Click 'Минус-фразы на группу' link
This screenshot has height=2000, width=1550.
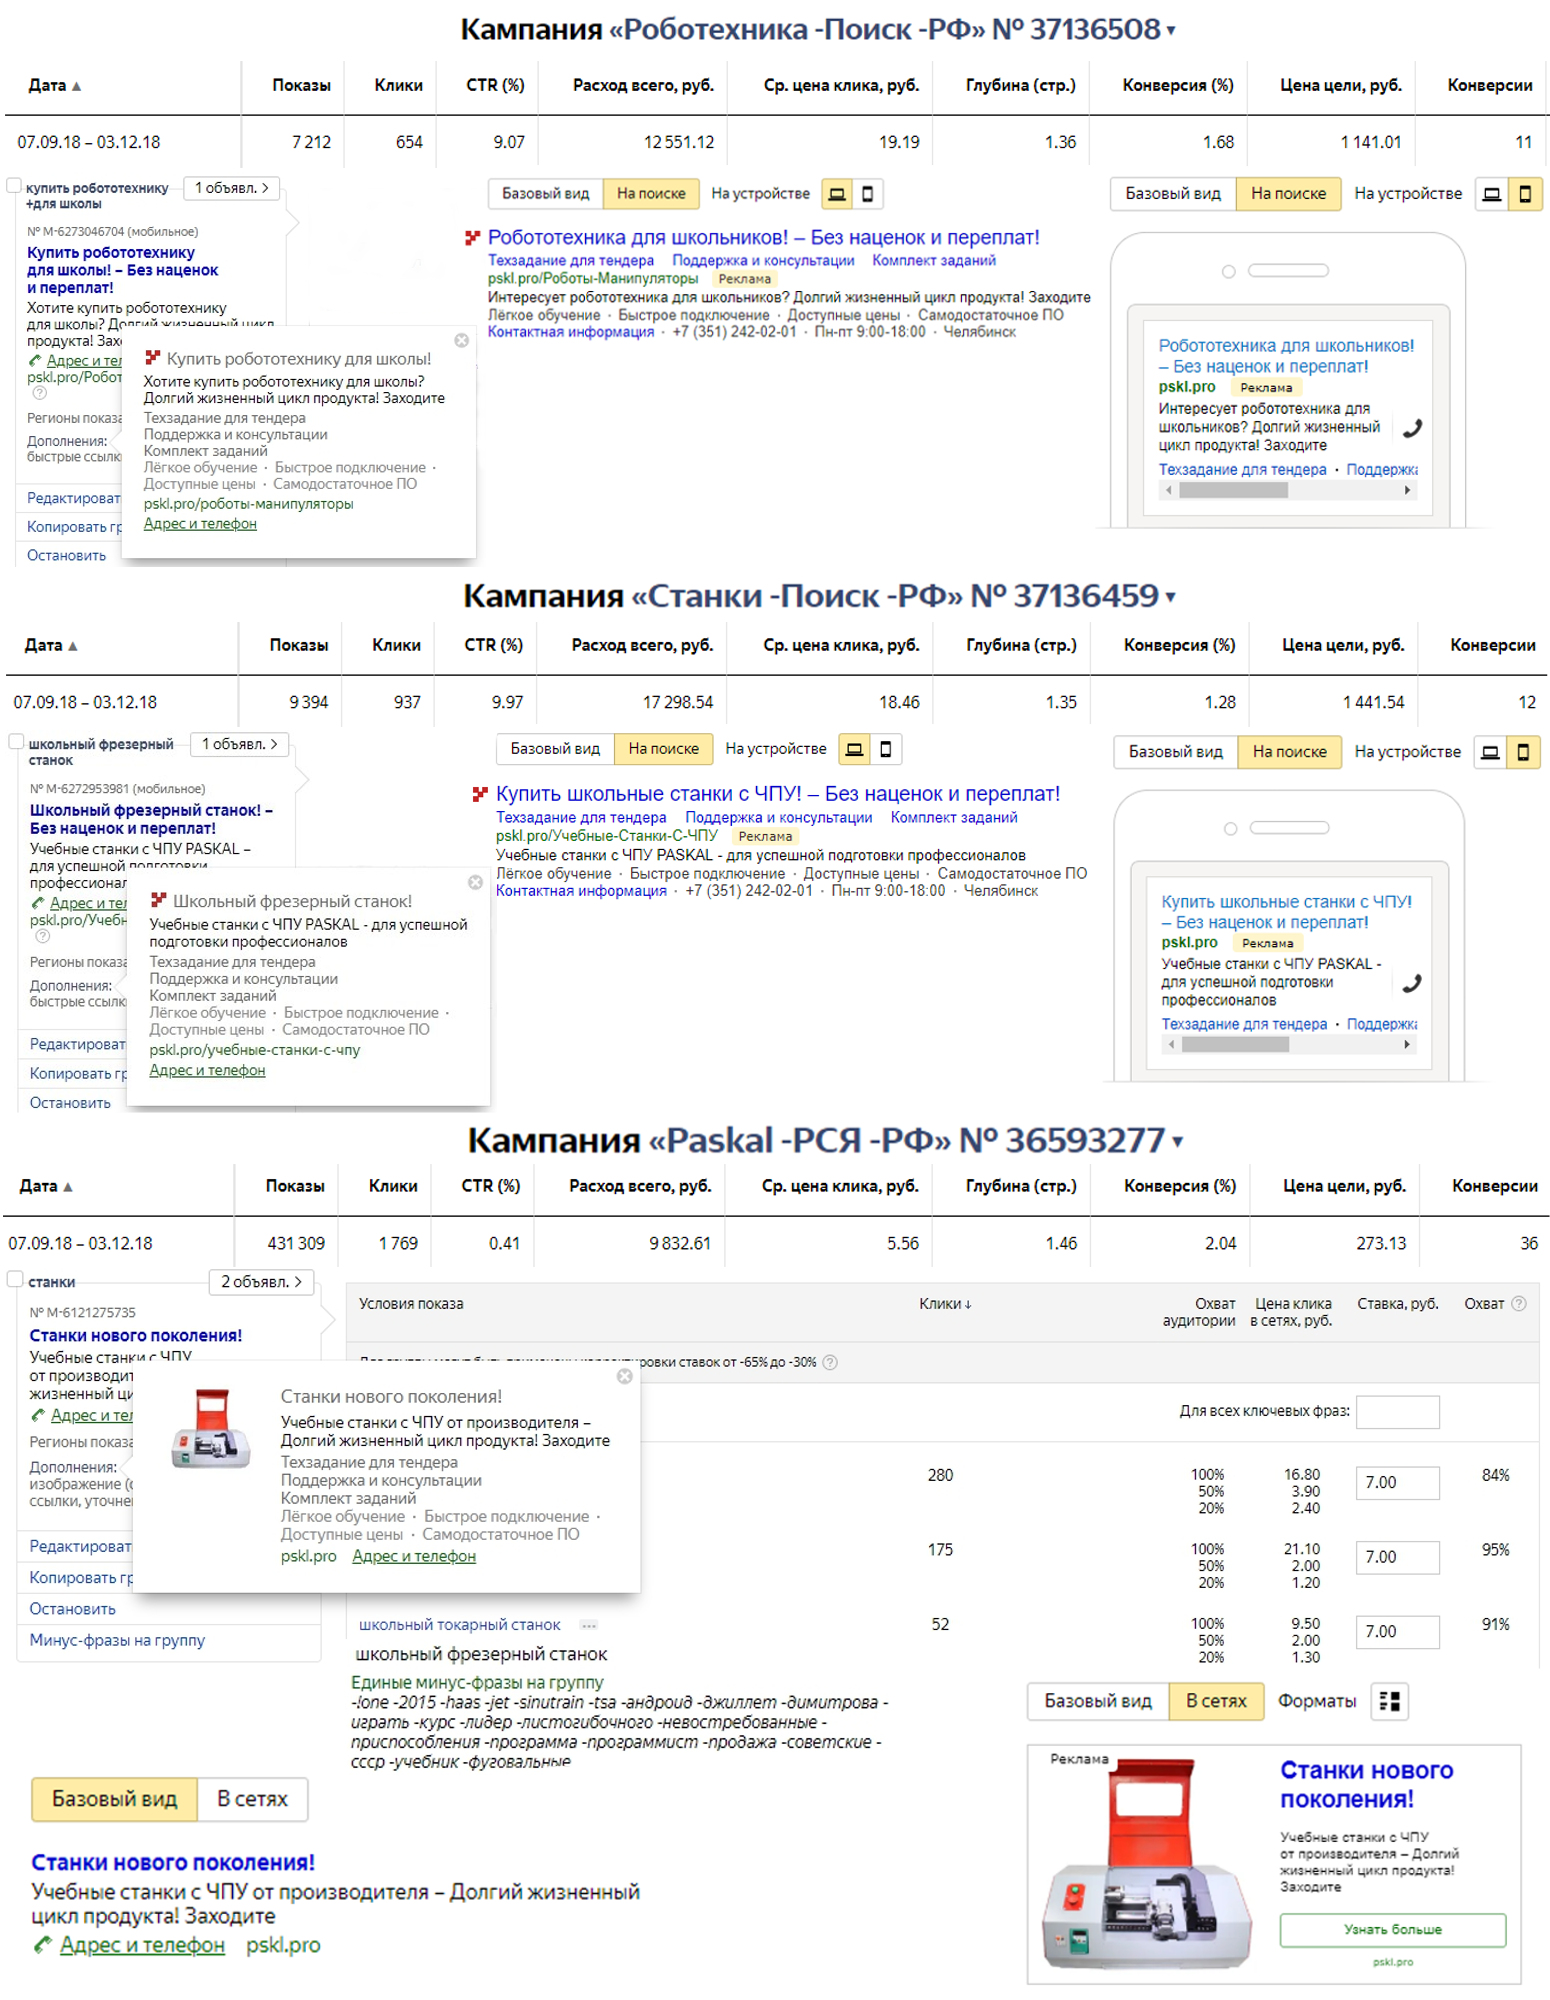[x=117, y=1641]
